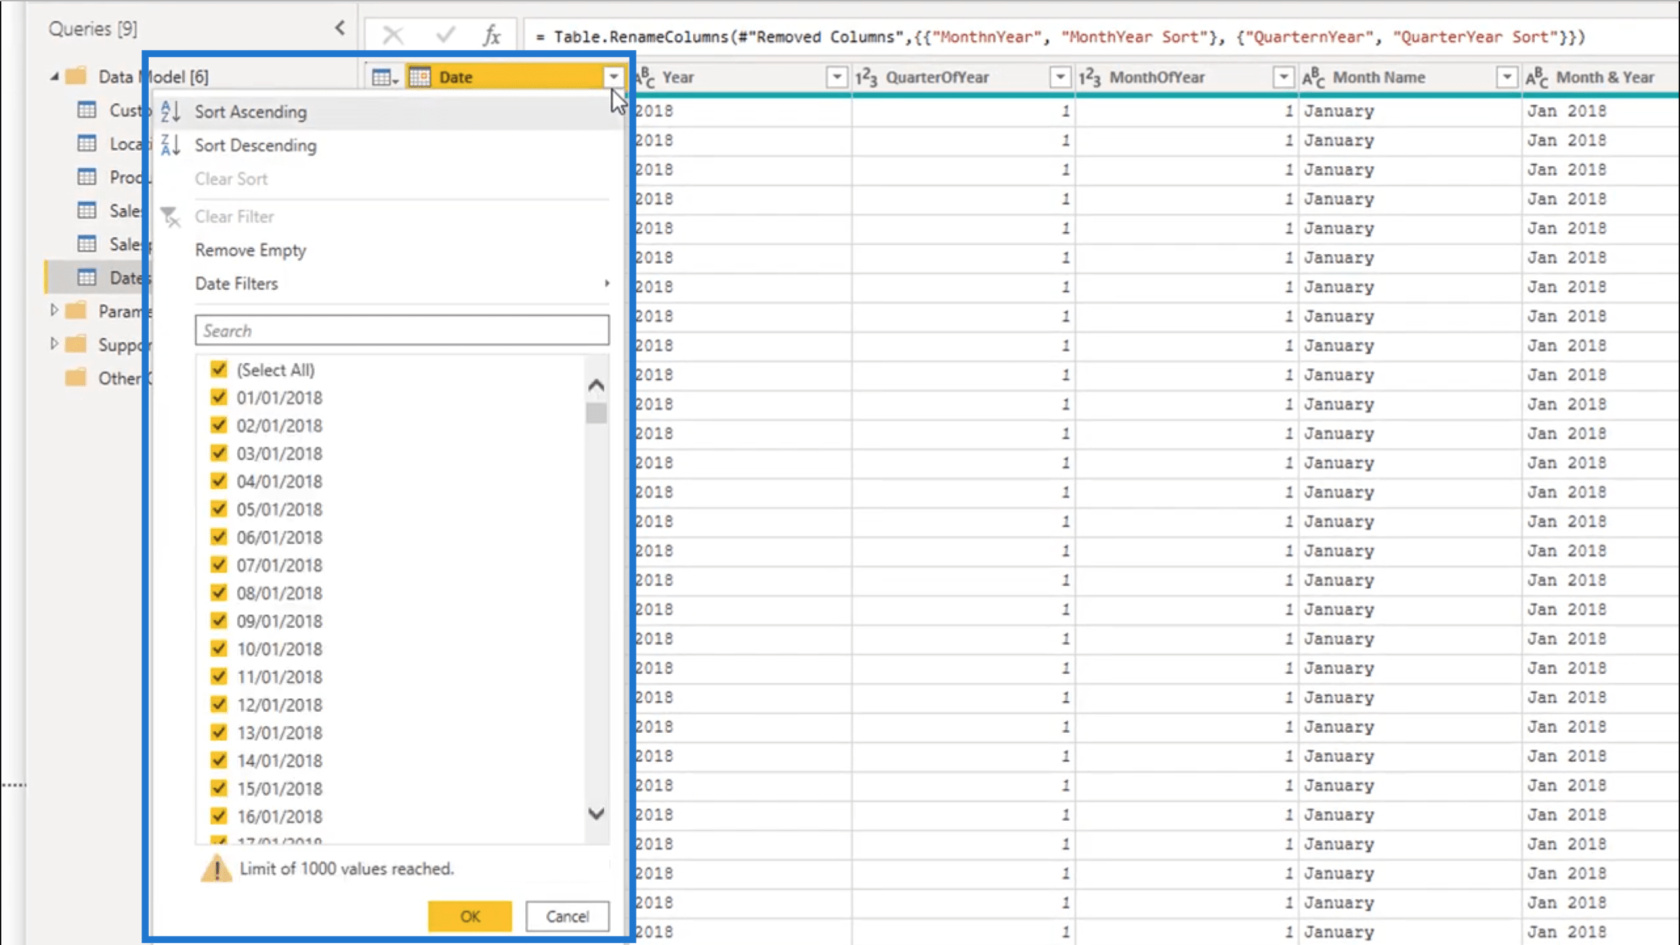
Task: Click the filter list scroll up arrow
Action: (x=596, y=385)
